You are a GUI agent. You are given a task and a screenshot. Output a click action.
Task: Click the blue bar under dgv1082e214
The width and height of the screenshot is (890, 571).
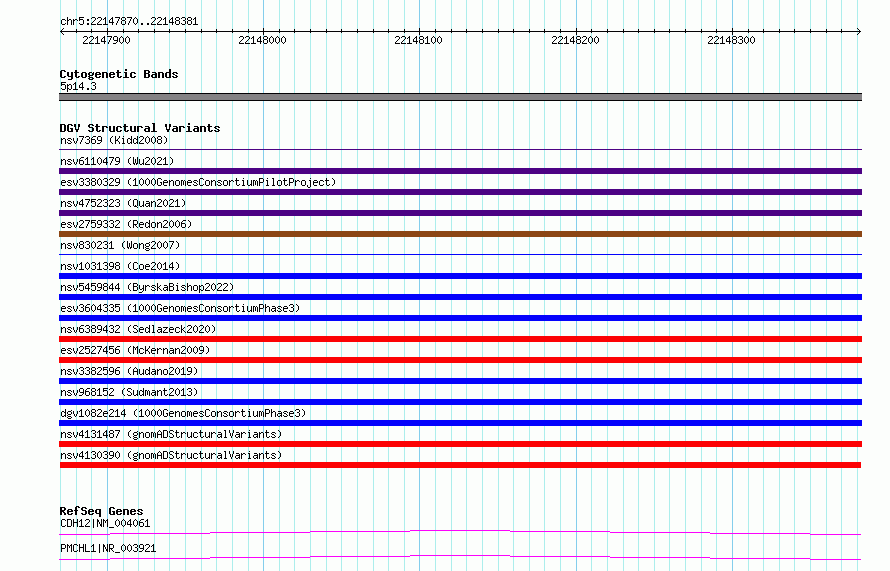460,423
